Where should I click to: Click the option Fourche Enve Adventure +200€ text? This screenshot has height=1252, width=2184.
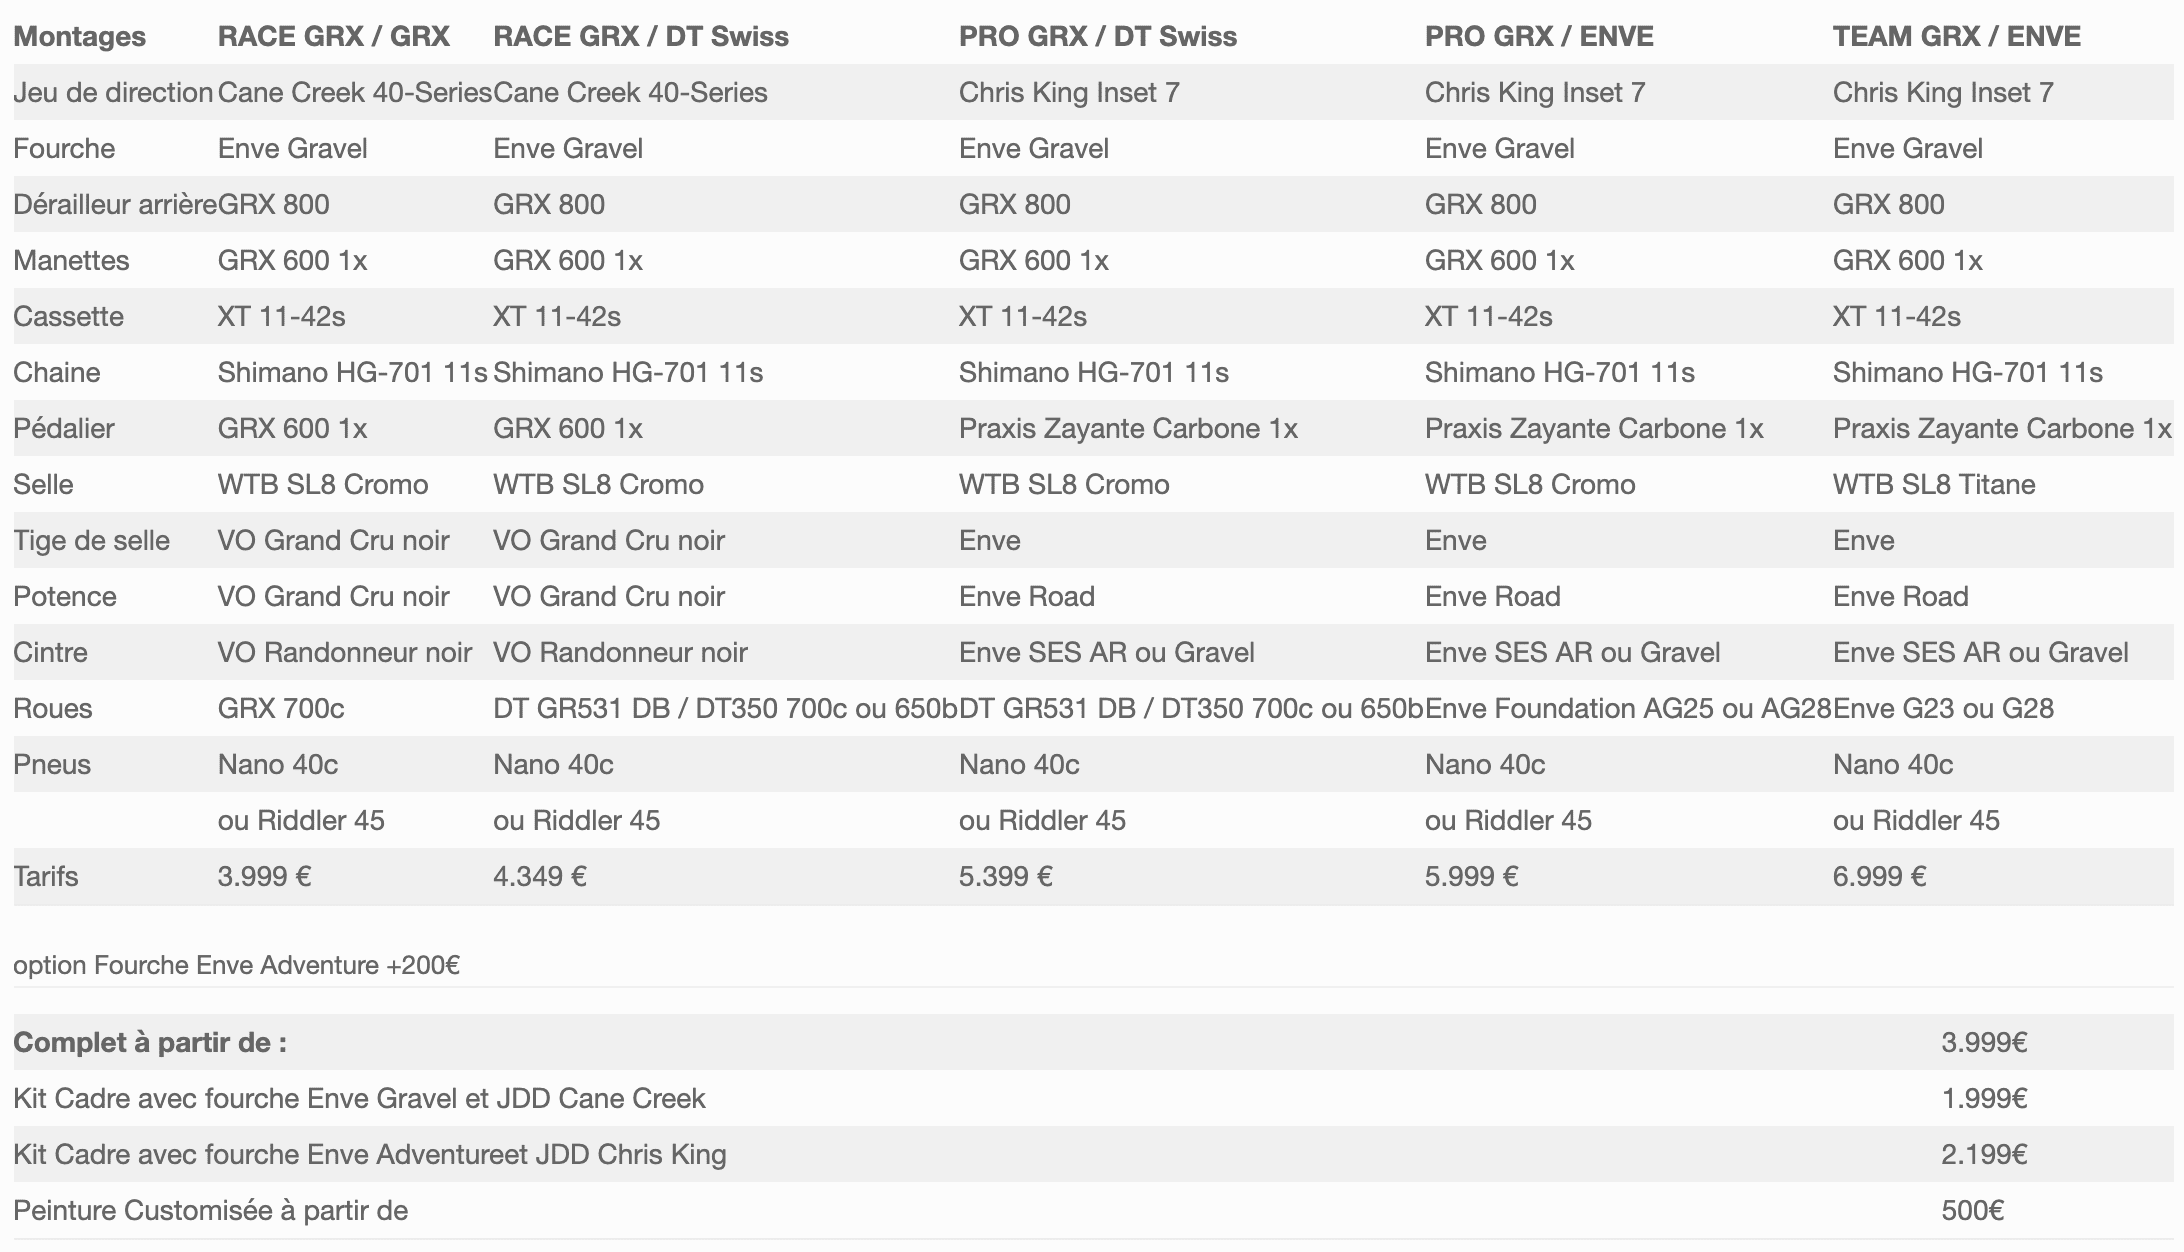[236, 966]
